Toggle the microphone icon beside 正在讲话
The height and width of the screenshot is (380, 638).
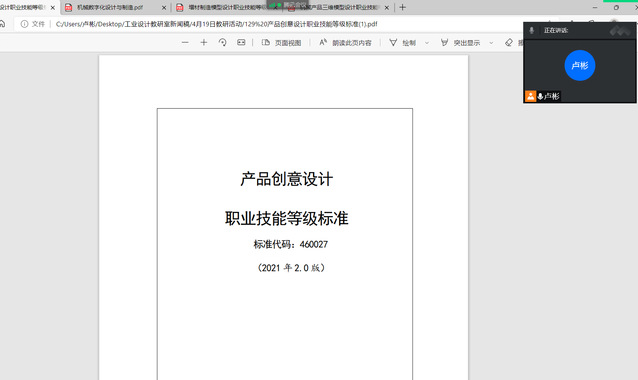531,30
